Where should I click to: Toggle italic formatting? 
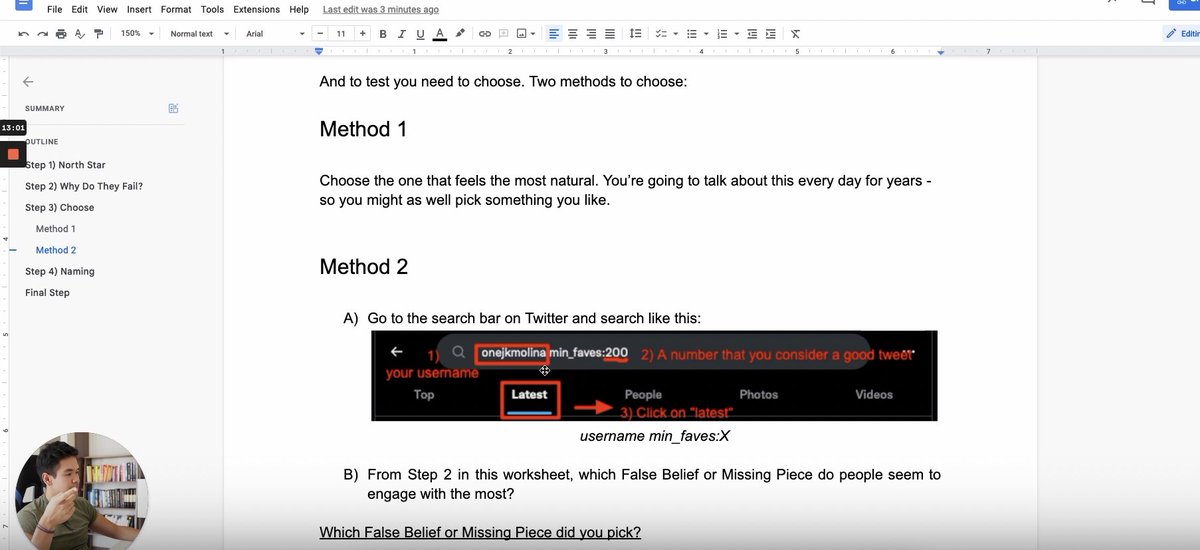tap(401, 34)
